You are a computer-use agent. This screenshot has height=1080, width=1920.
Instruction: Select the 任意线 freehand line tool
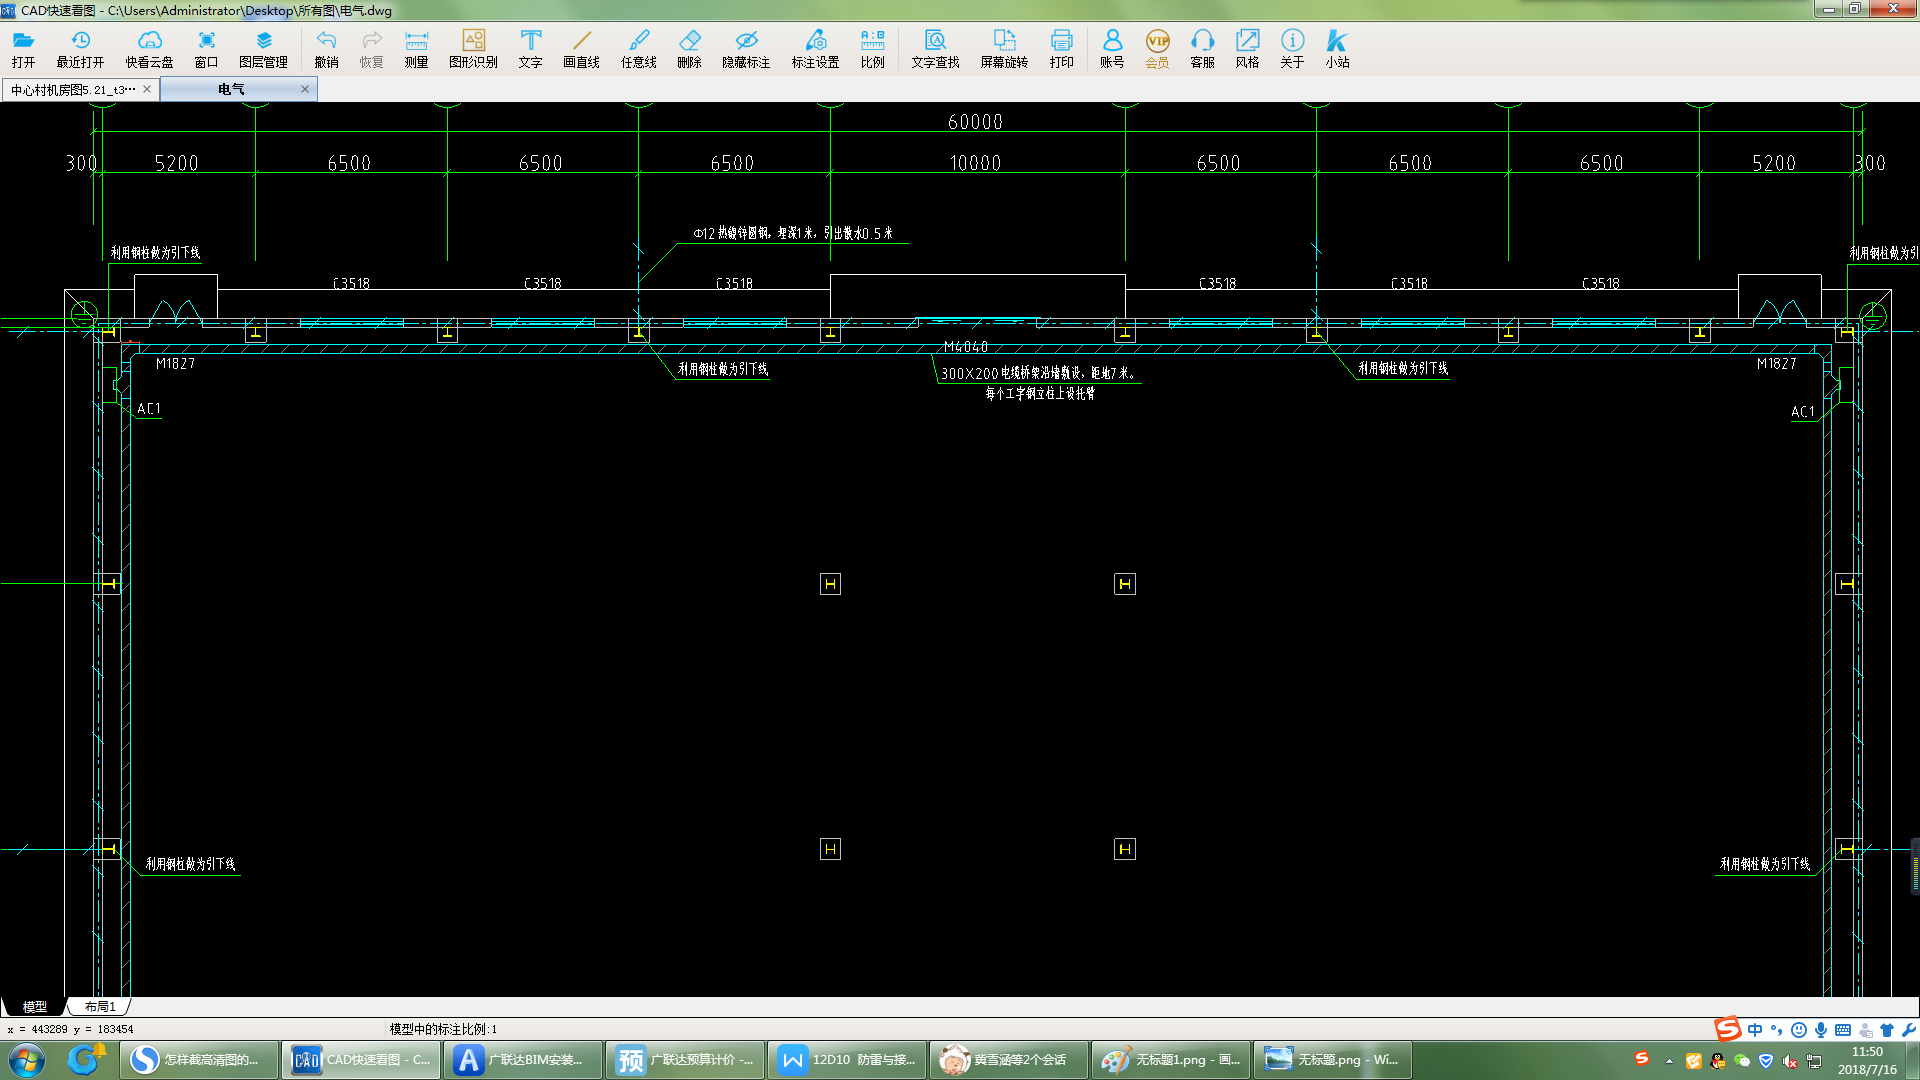pos(638,48)
